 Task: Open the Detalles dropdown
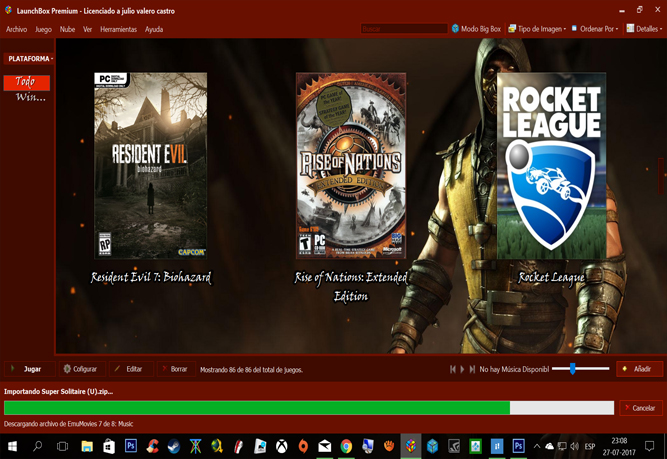[x=644, y=29]
